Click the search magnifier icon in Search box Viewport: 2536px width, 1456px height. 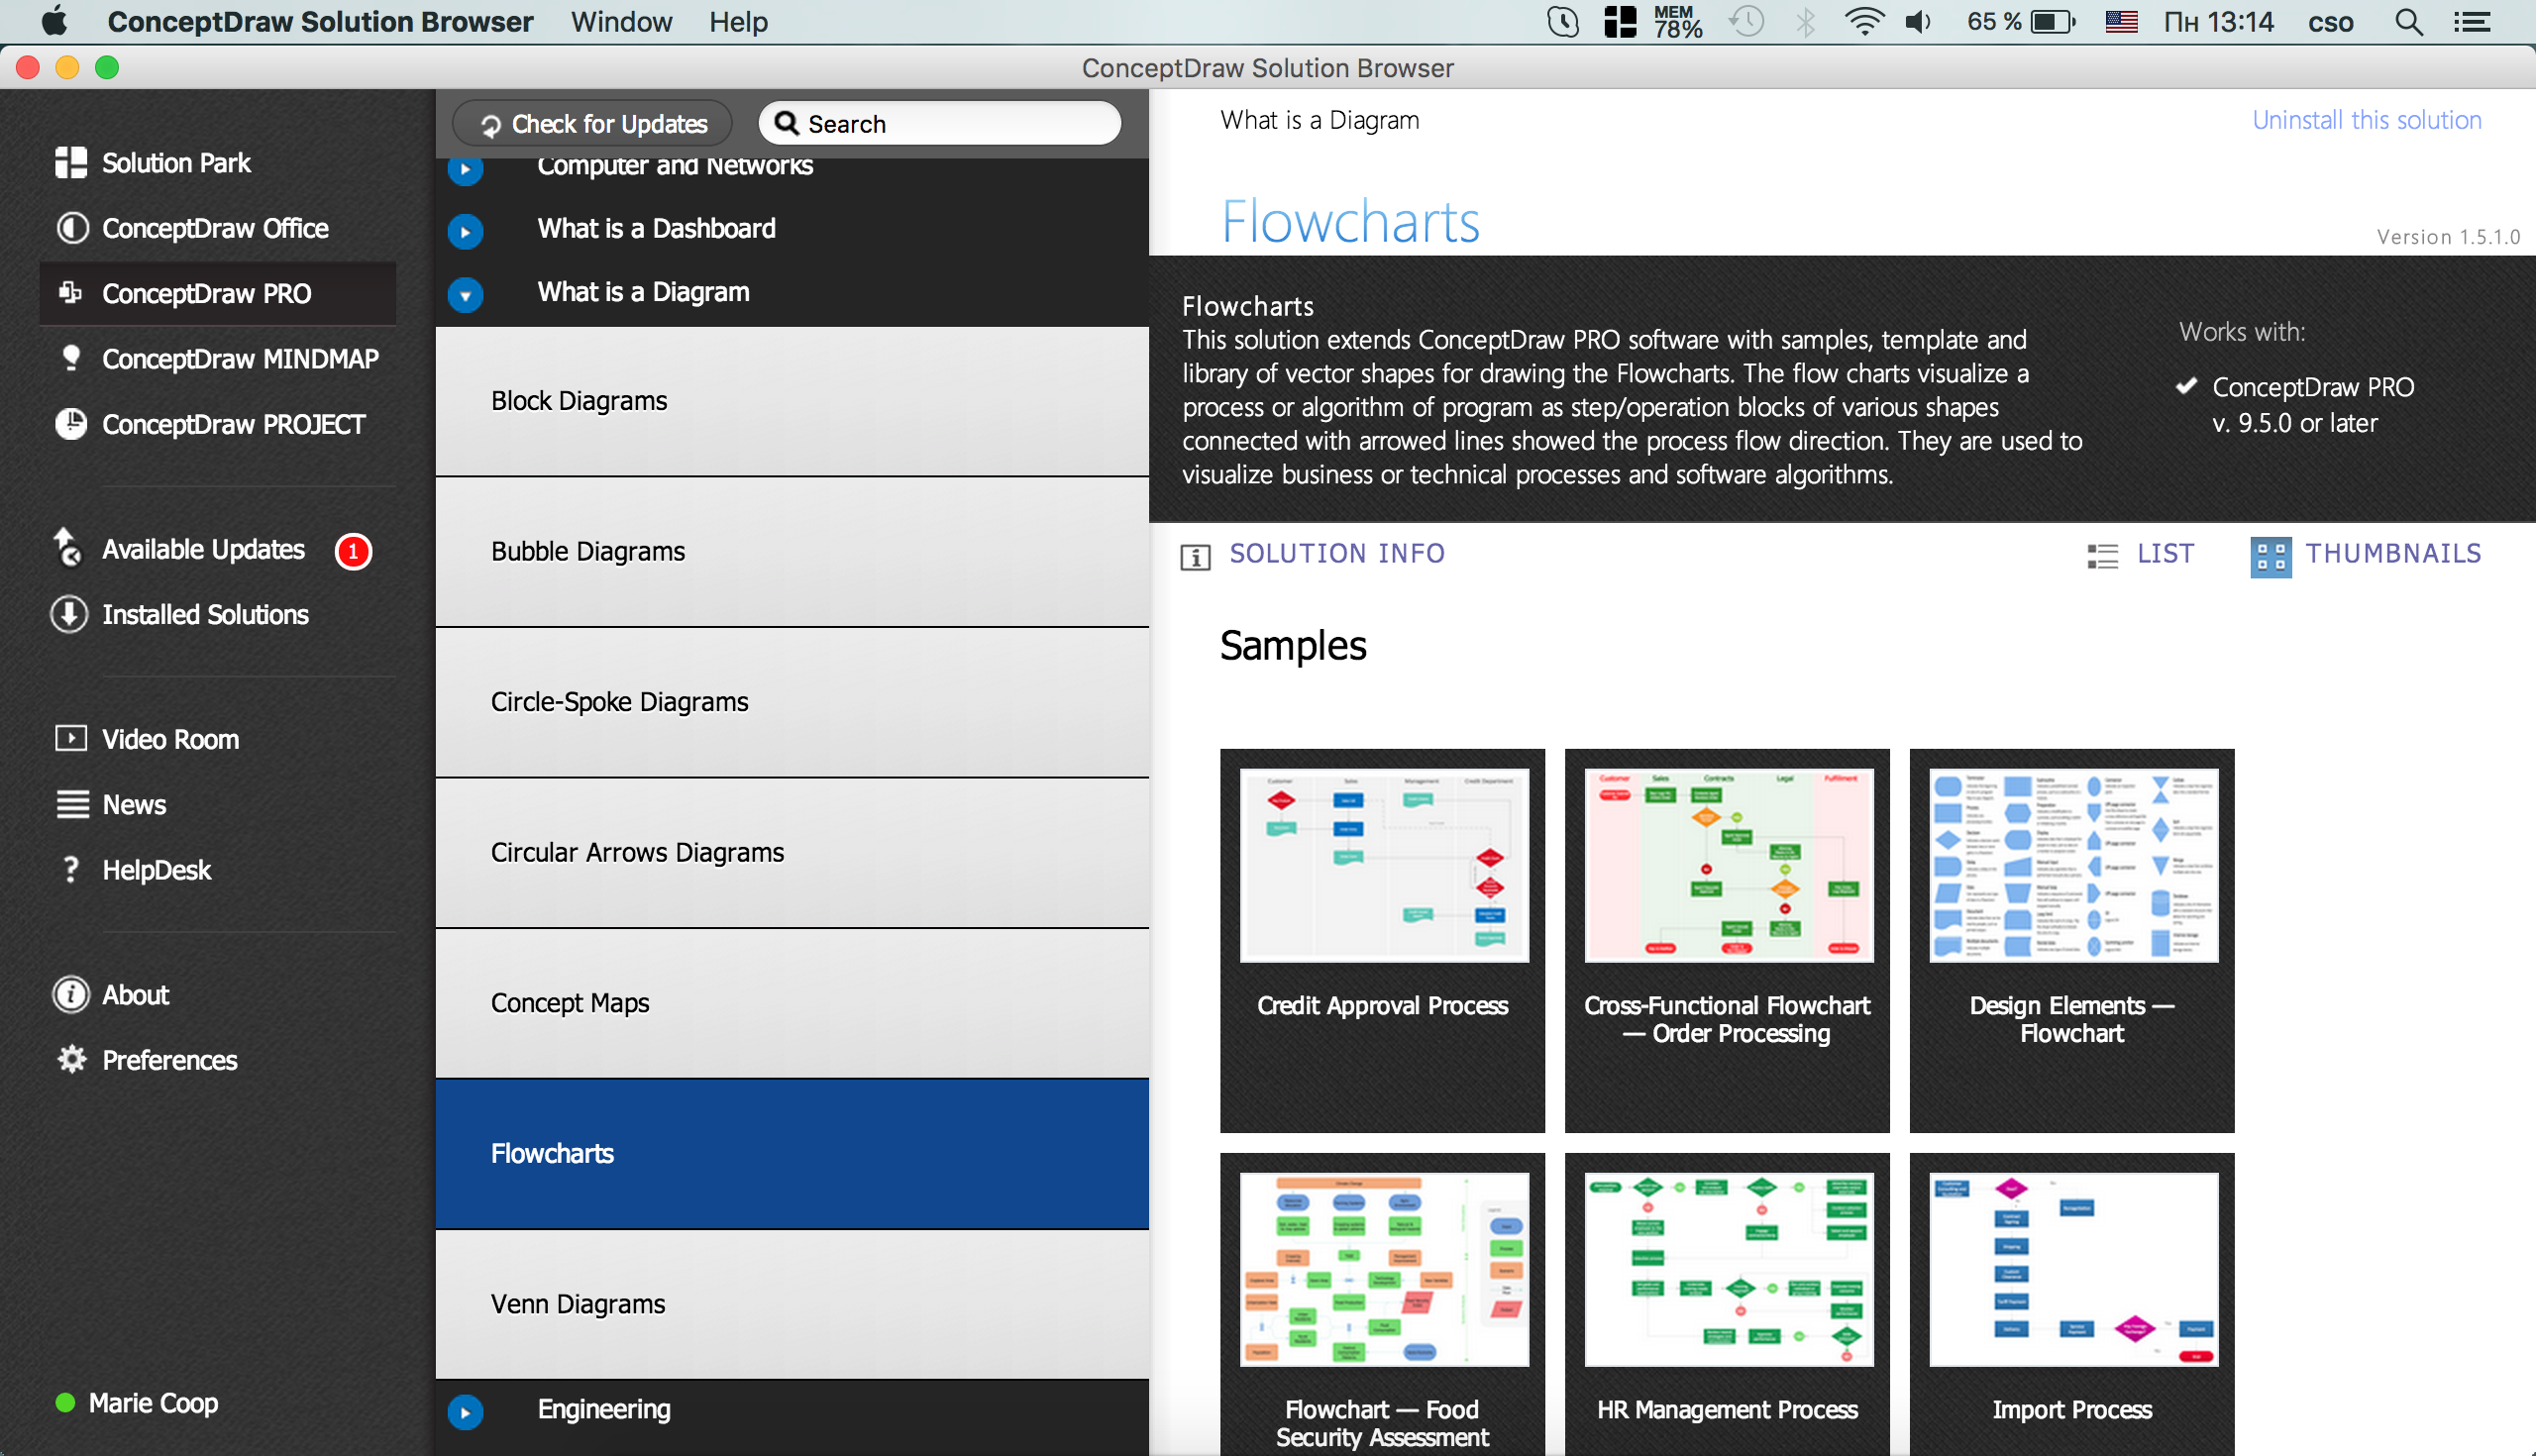click(787, 123)
